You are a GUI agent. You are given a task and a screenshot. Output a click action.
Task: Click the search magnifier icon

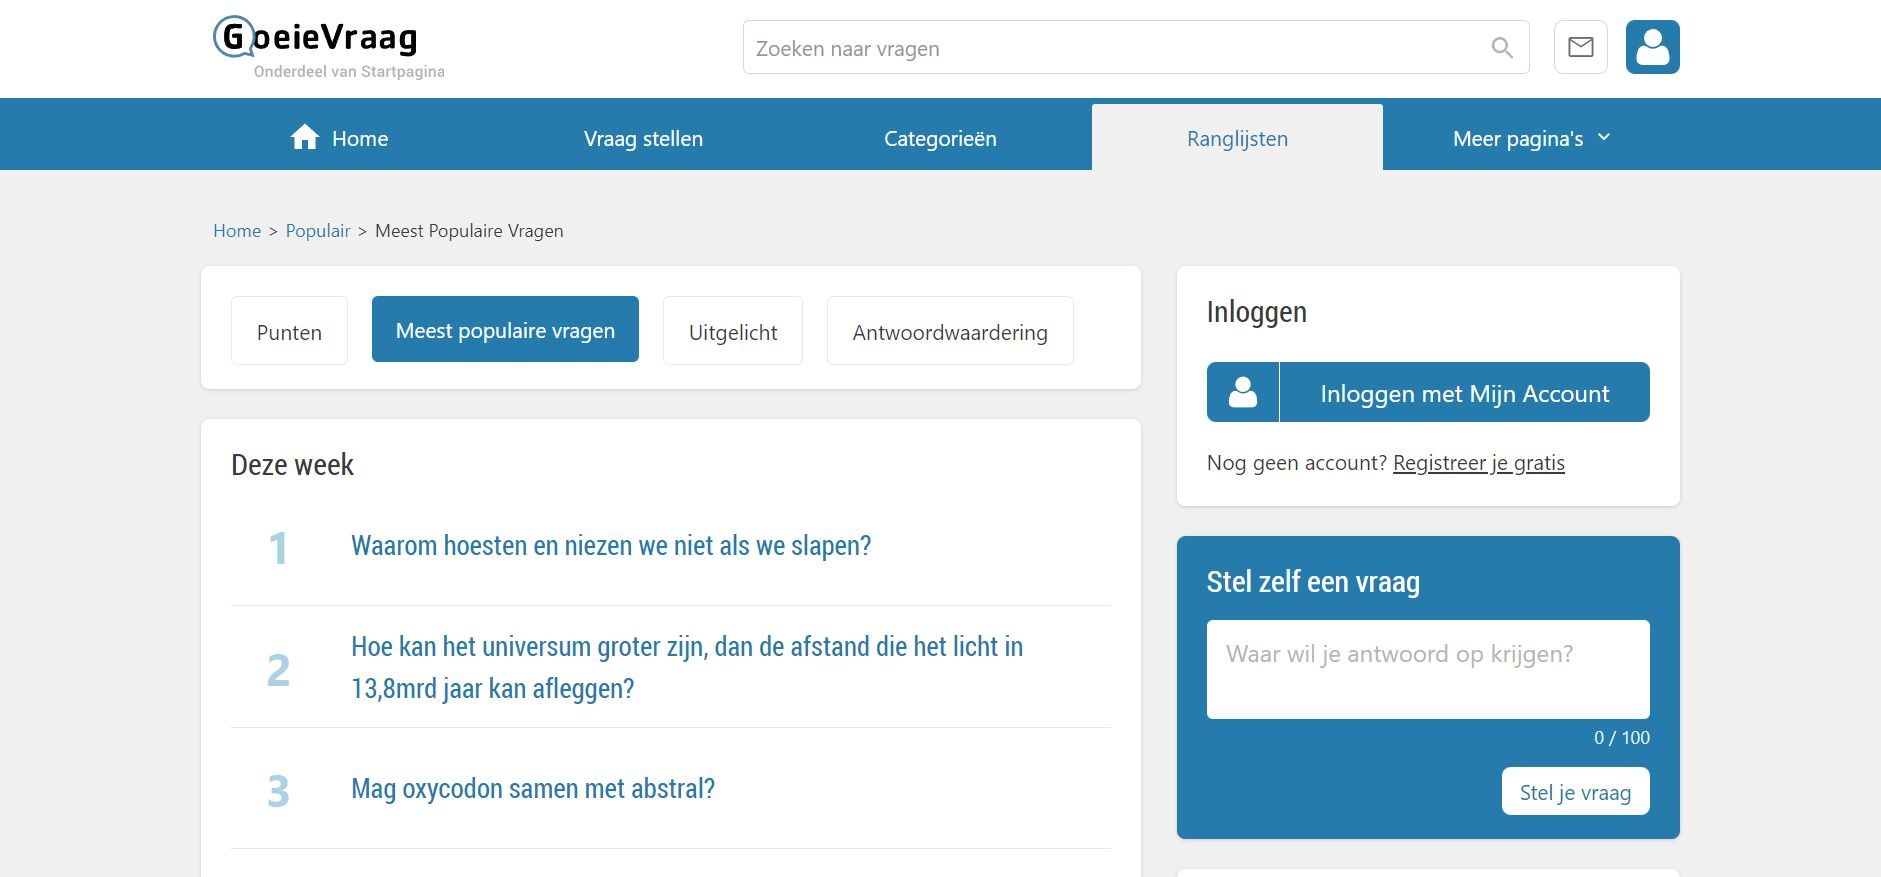click(x=1501, y=48)
